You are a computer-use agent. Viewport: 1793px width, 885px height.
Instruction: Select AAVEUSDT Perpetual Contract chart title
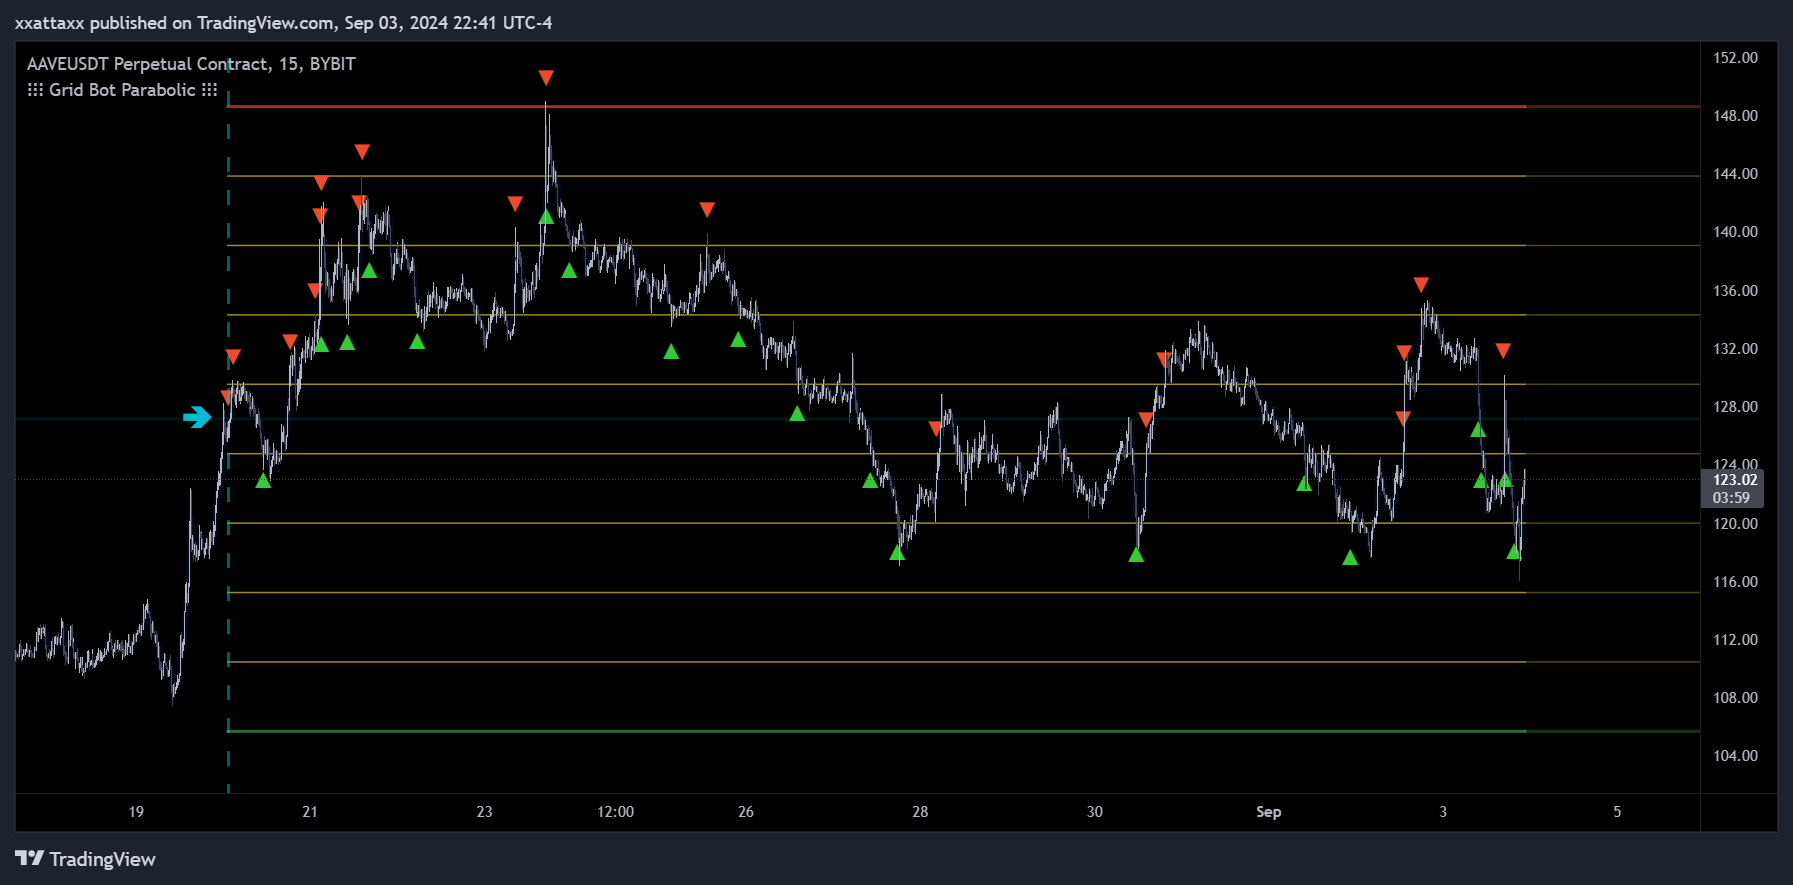191,64
